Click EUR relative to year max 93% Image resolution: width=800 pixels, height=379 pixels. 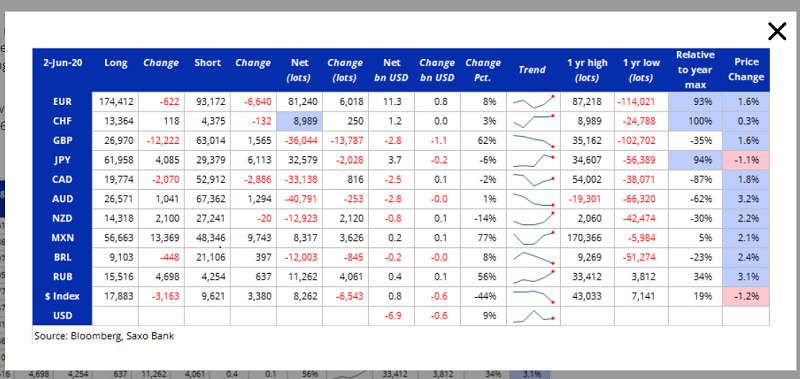pos(695,102)
